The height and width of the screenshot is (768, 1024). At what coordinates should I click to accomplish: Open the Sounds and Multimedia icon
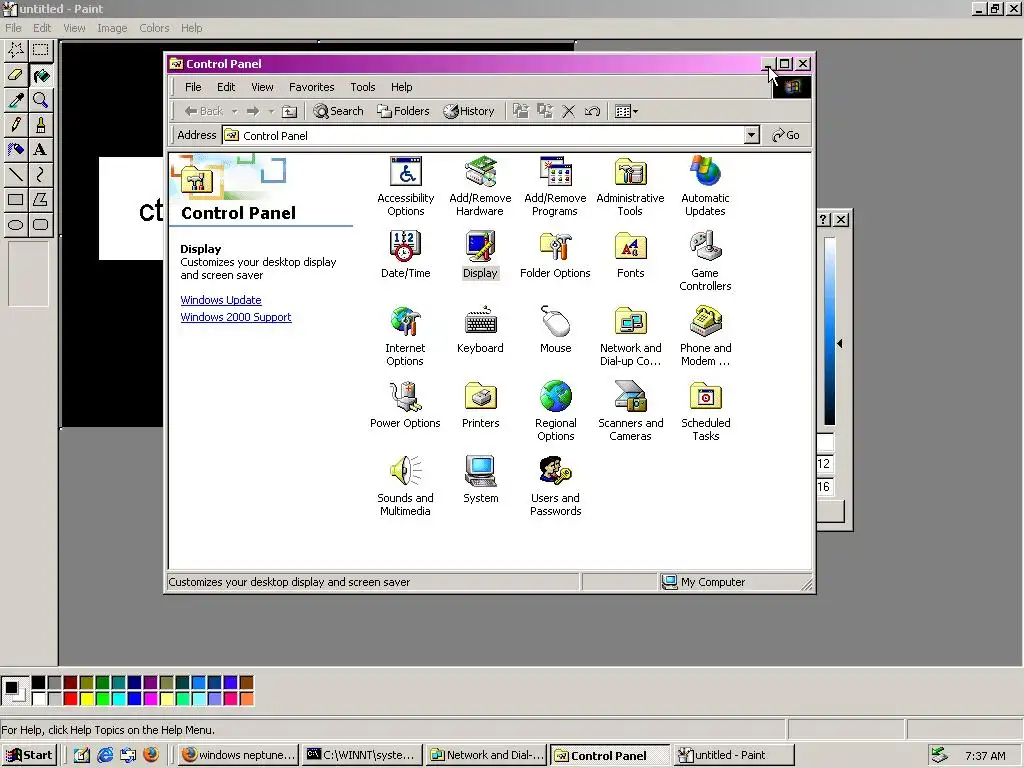tap(405, 486)
